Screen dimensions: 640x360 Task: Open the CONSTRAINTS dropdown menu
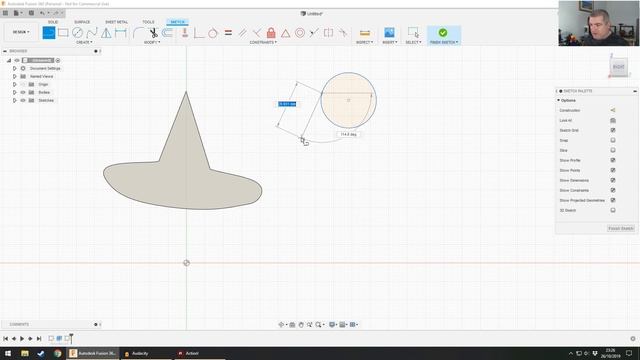(x=263, y=42)
